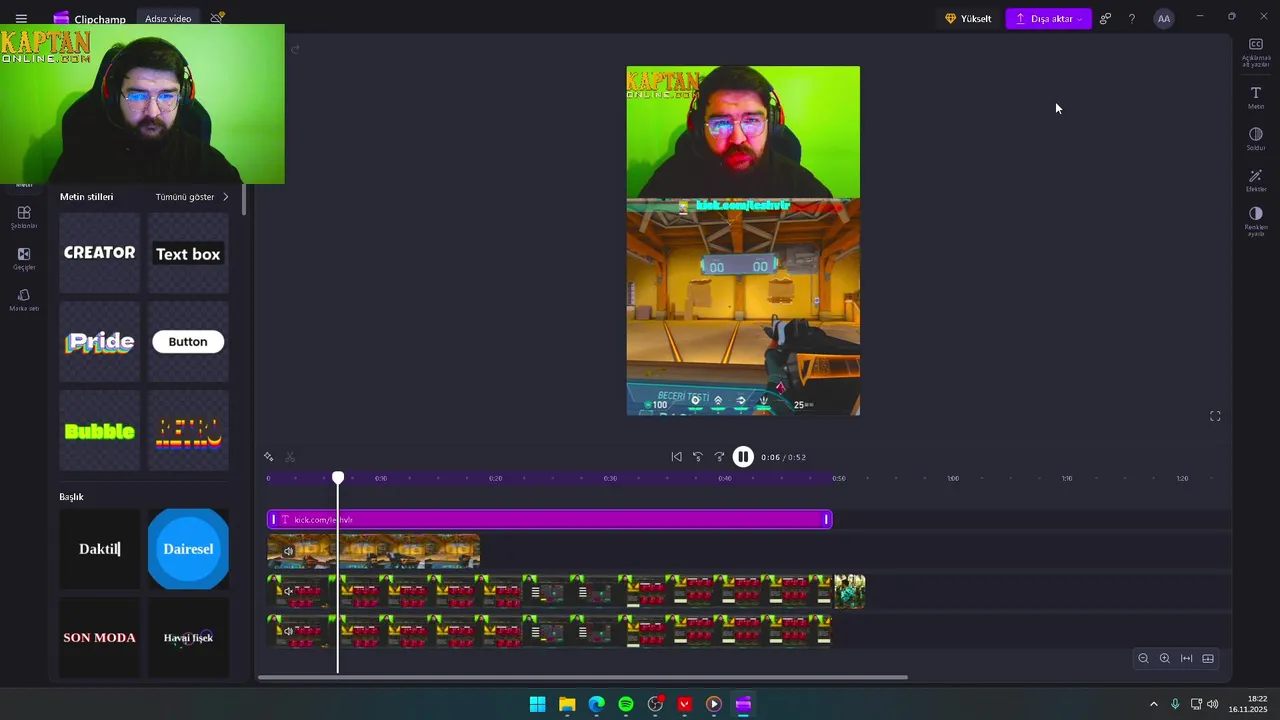Open the Metin text properties panel
The height and width of the screenshot is (720, 1280).
[1255, 98]
